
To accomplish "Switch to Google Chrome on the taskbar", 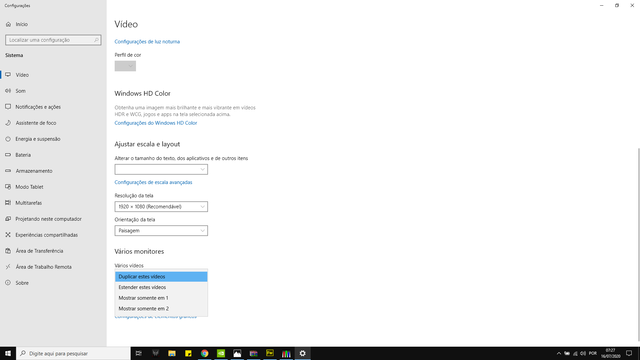I will pyautogui.click(x=204, y=353).
